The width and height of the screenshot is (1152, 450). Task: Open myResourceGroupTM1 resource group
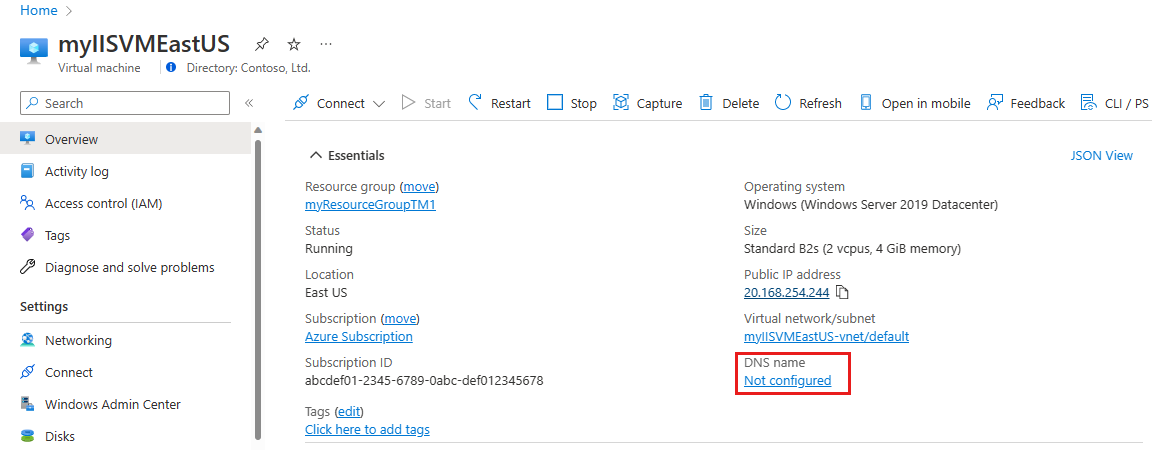(370, 205)
